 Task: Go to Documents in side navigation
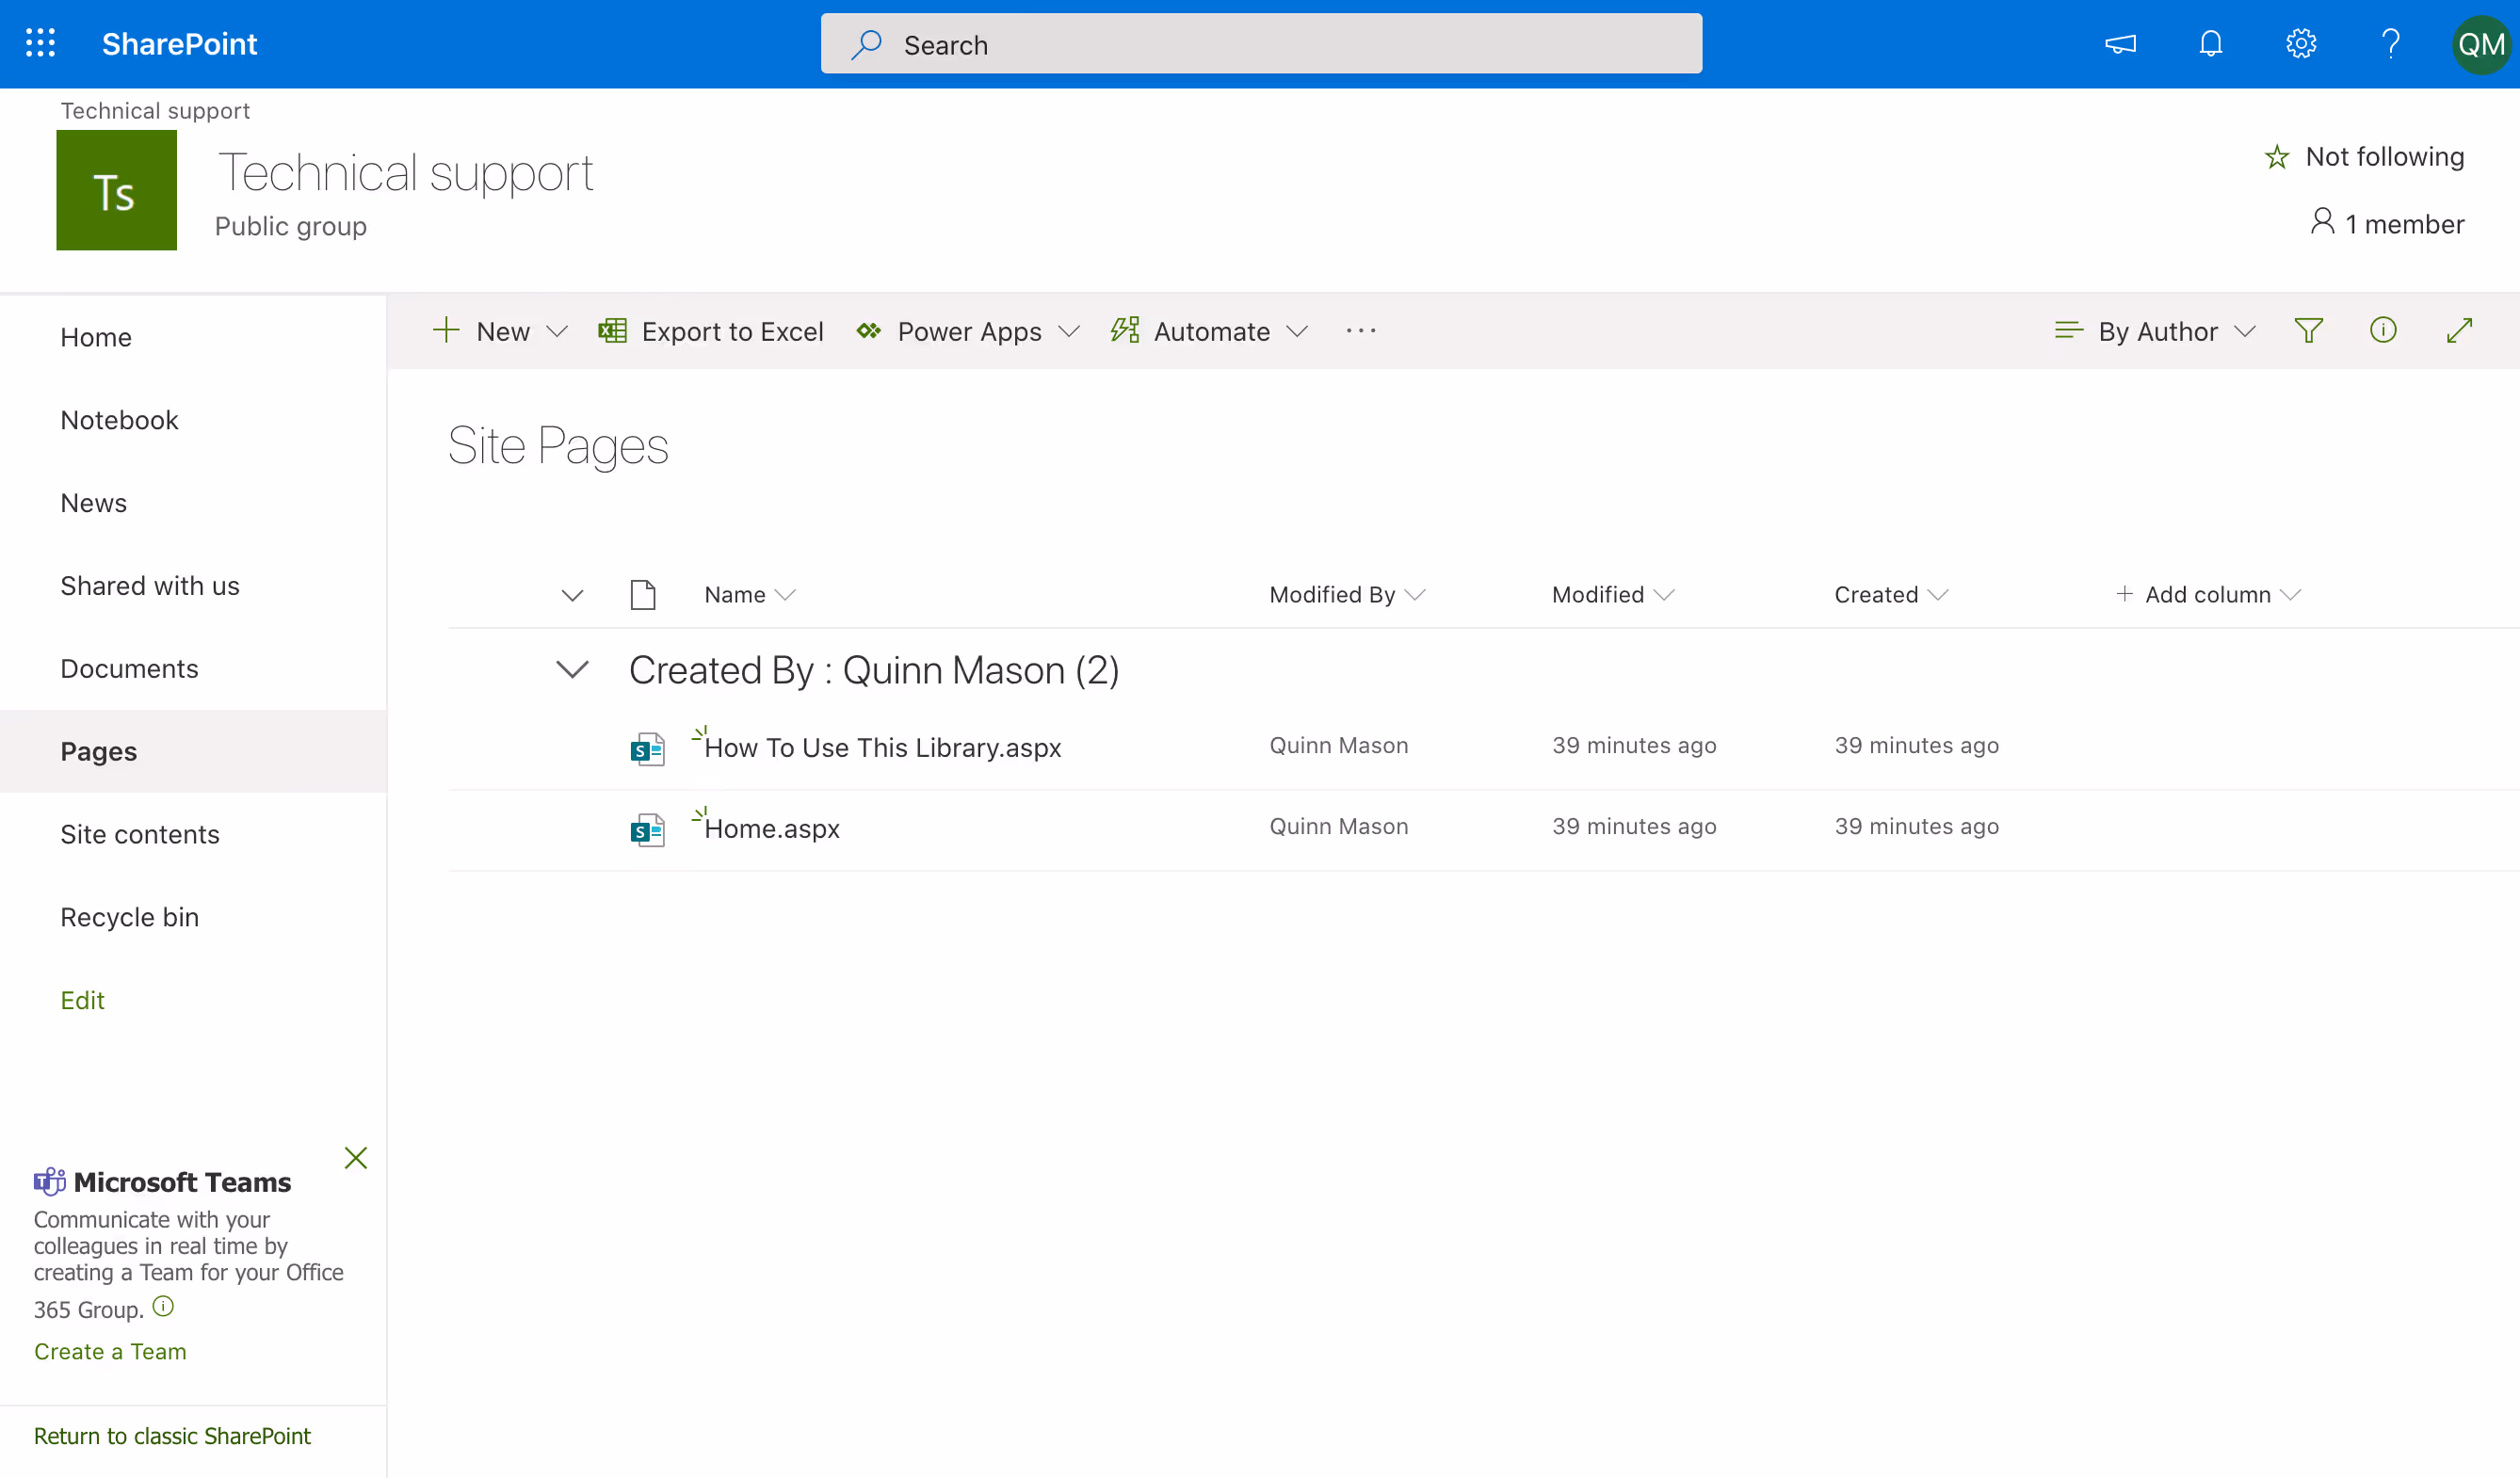click(129, 668)
